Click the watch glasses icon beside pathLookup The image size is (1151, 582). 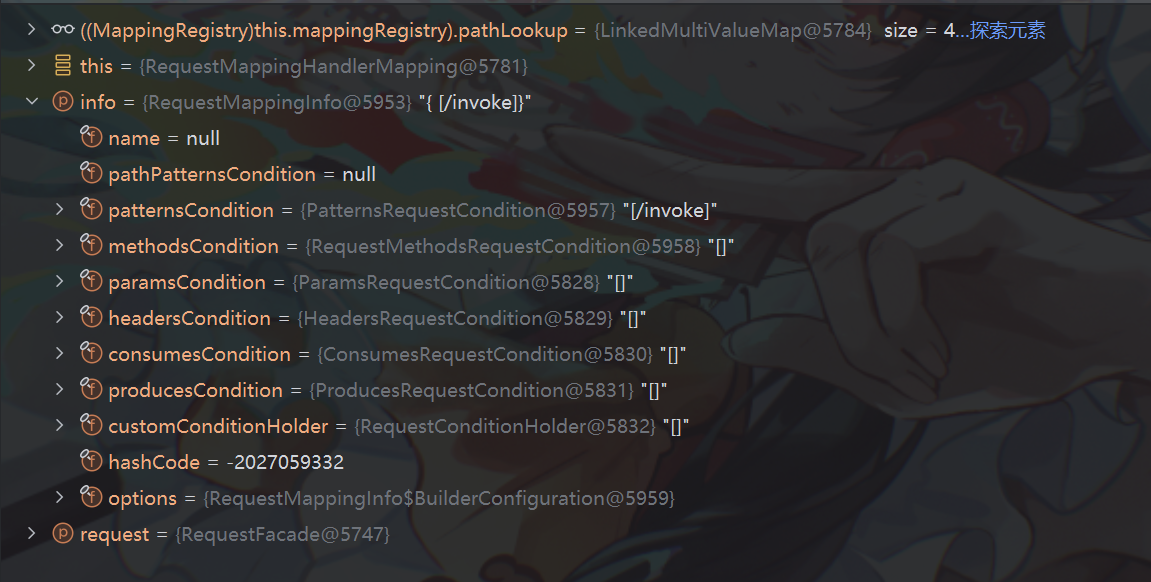click(62, 29)
